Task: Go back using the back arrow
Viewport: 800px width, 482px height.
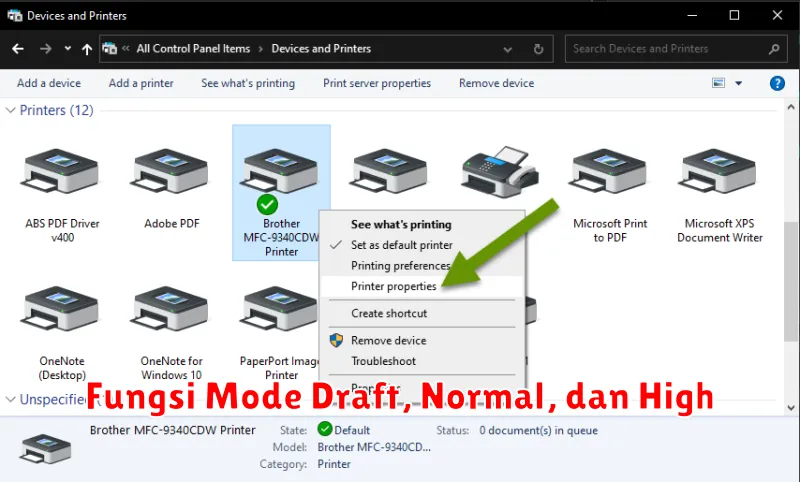Action: [x=18, y=49]
